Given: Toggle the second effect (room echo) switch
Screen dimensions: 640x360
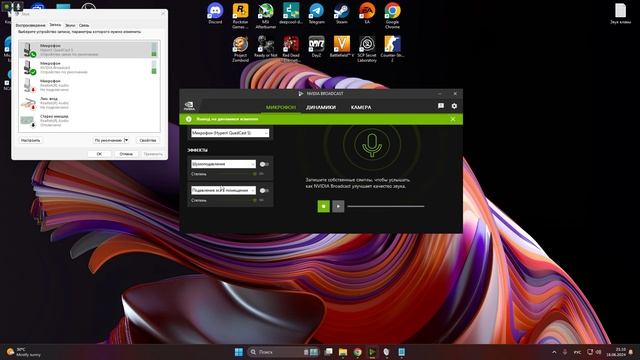Looking at the screenshot, I should tap(264, 191).
